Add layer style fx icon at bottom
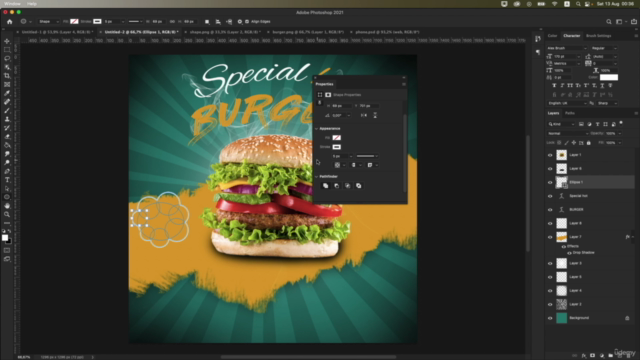This screenshot has height=360, width=640. coord(584,356)
